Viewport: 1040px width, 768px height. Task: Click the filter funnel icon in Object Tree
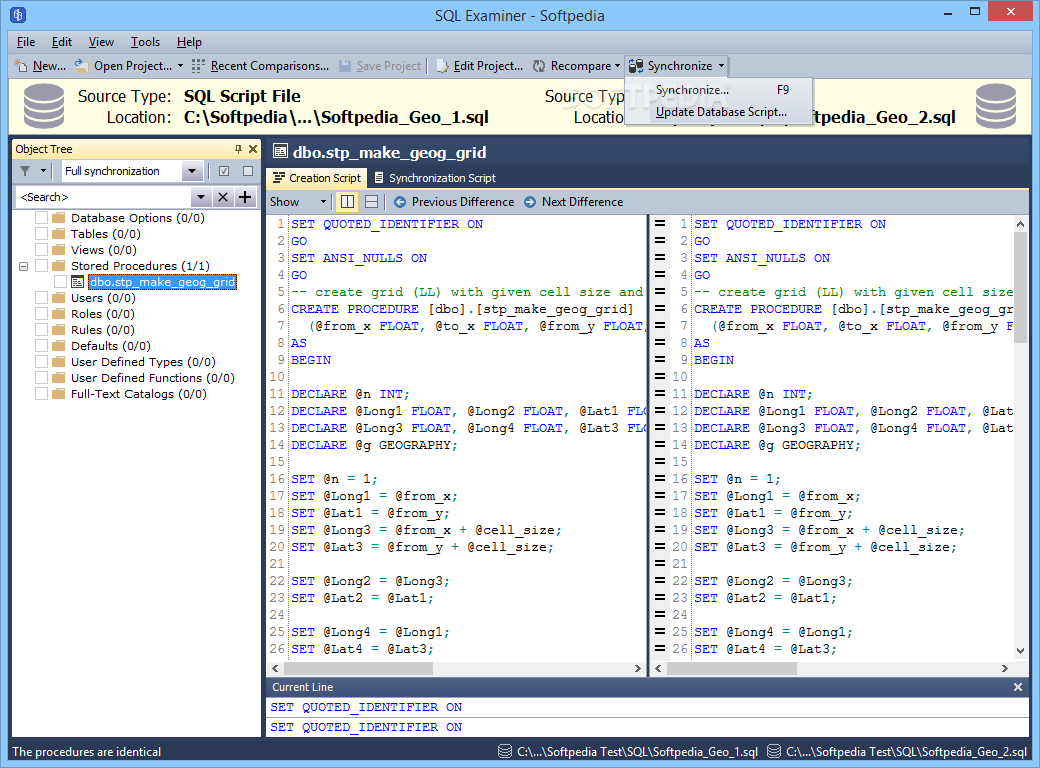25,171
